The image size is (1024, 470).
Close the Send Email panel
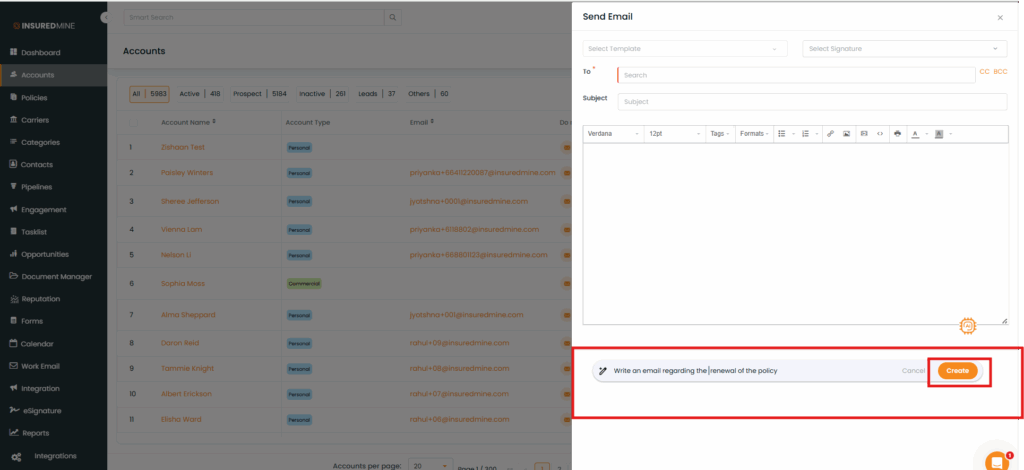1000,18
